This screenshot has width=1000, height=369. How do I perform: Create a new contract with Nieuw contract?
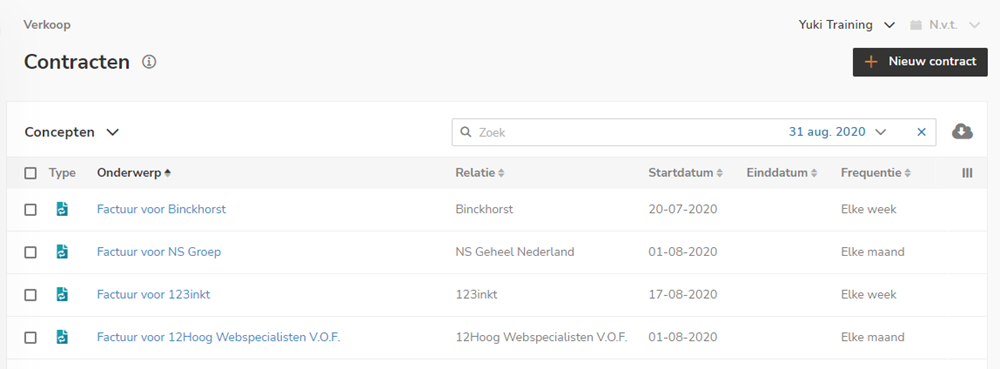point(920,62)
